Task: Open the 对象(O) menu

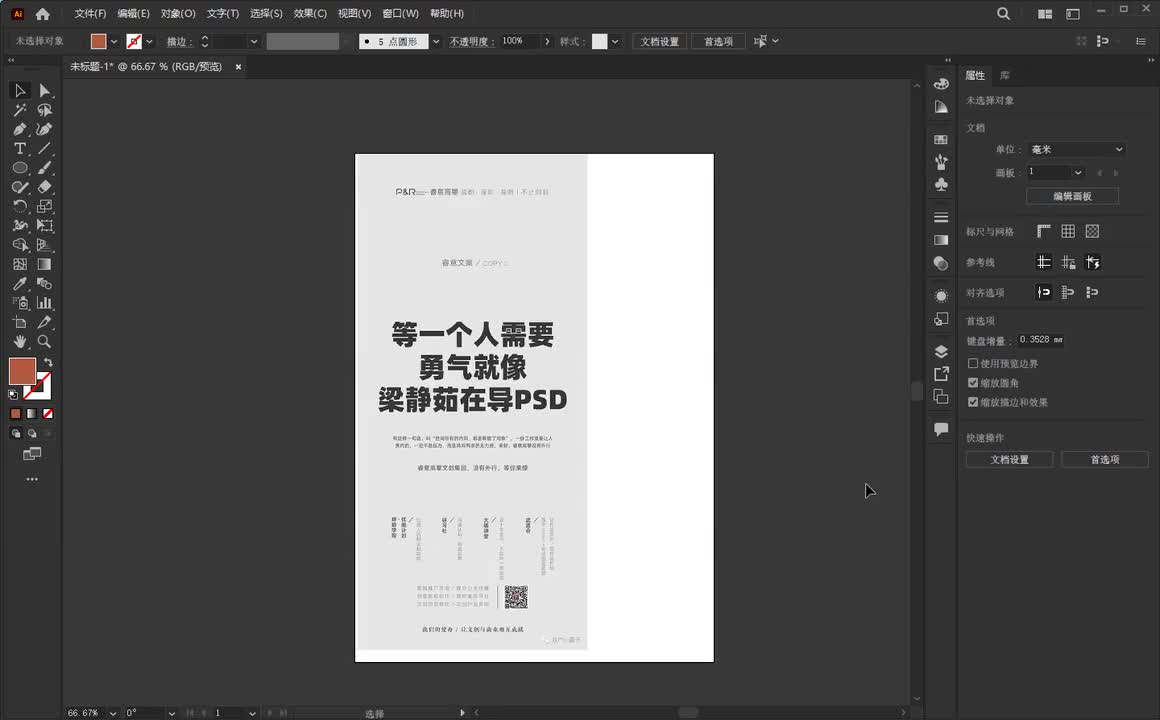Action: [x=178, y=13]
